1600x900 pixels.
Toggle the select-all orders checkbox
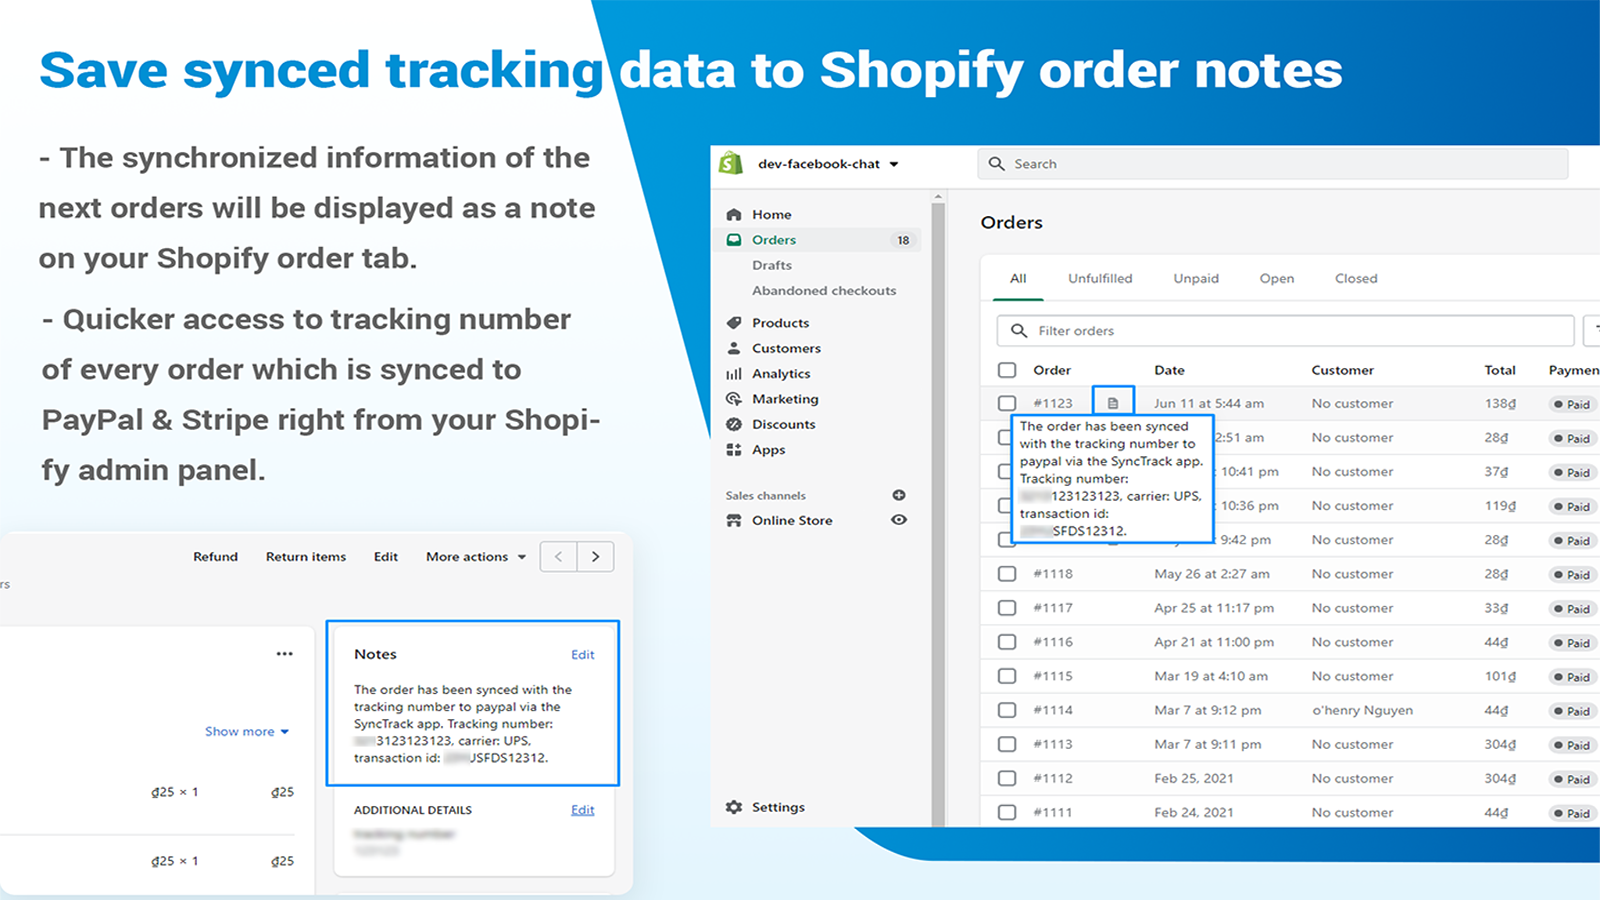(x=1007, y=370)
